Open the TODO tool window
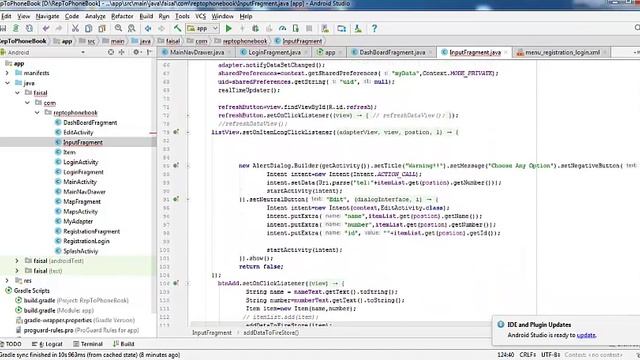The image size is (640, 360). coord(11,344)
